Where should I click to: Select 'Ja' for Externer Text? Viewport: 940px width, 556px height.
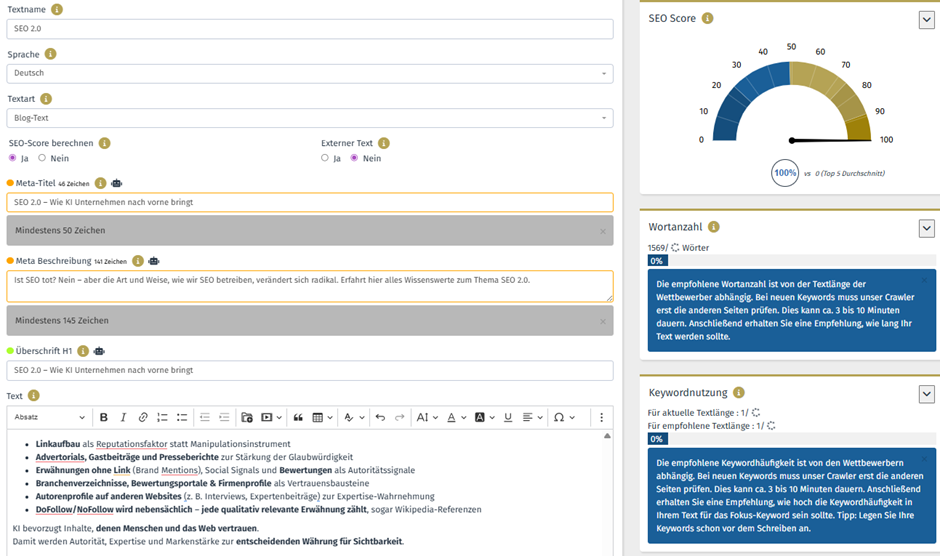tap(325, 158)
